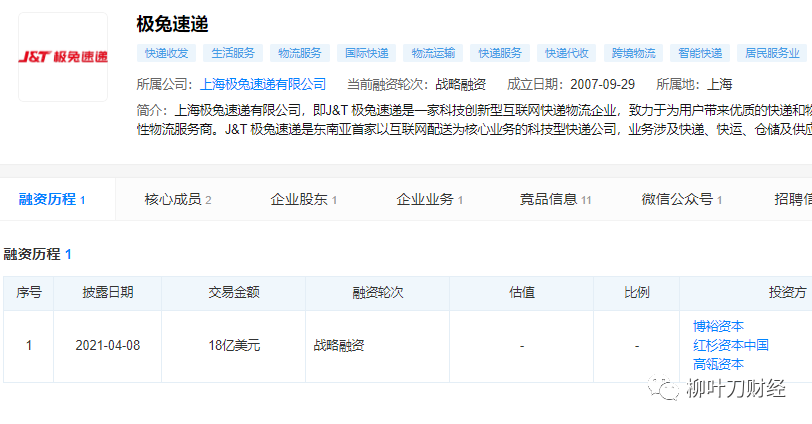The image size is (812, 424).
Task: Open the 博裕资本 investor link
Action: click(x=718, y=326)
